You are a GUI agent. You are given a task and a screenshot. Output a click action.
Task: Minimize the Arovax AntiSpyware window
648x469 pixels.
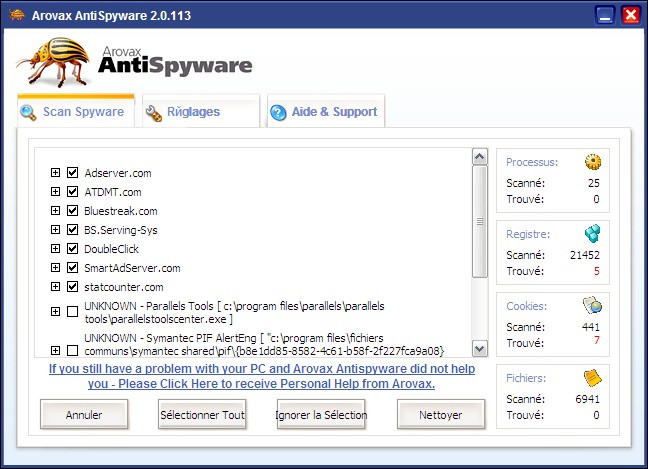tap(605, 15)
